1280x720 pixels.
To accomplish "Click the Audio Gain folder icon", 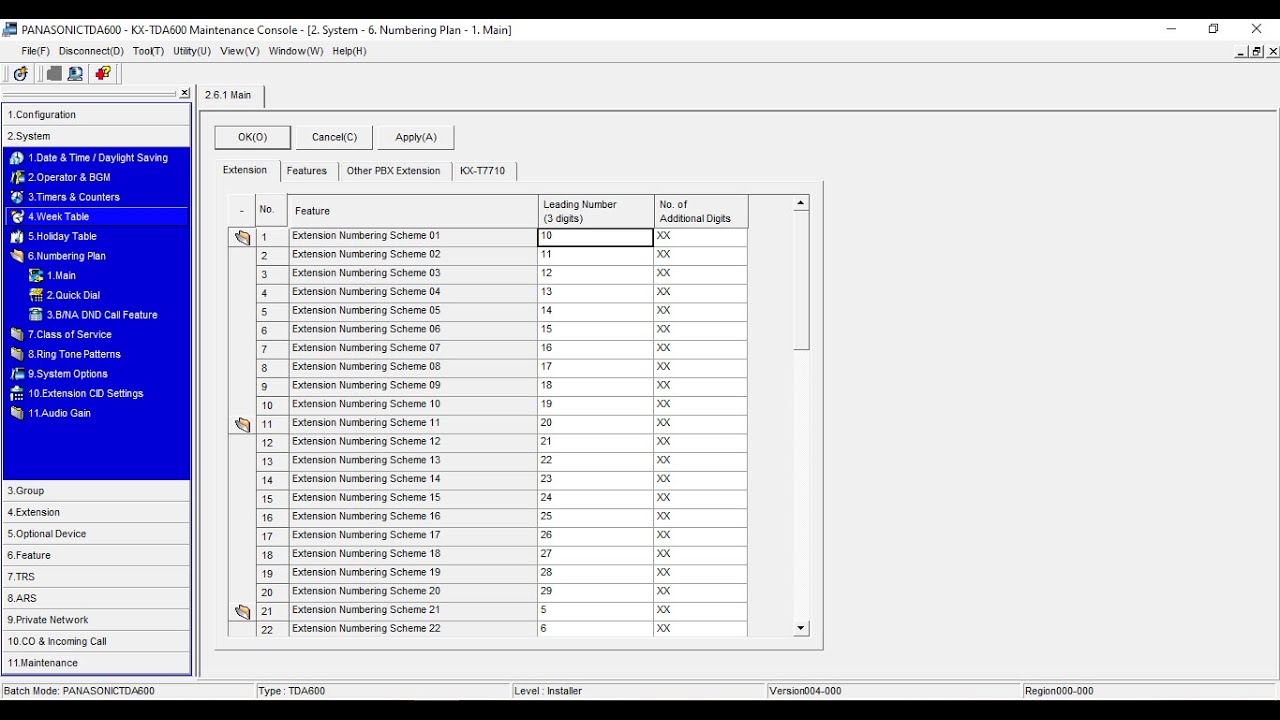I will (17, 413).
